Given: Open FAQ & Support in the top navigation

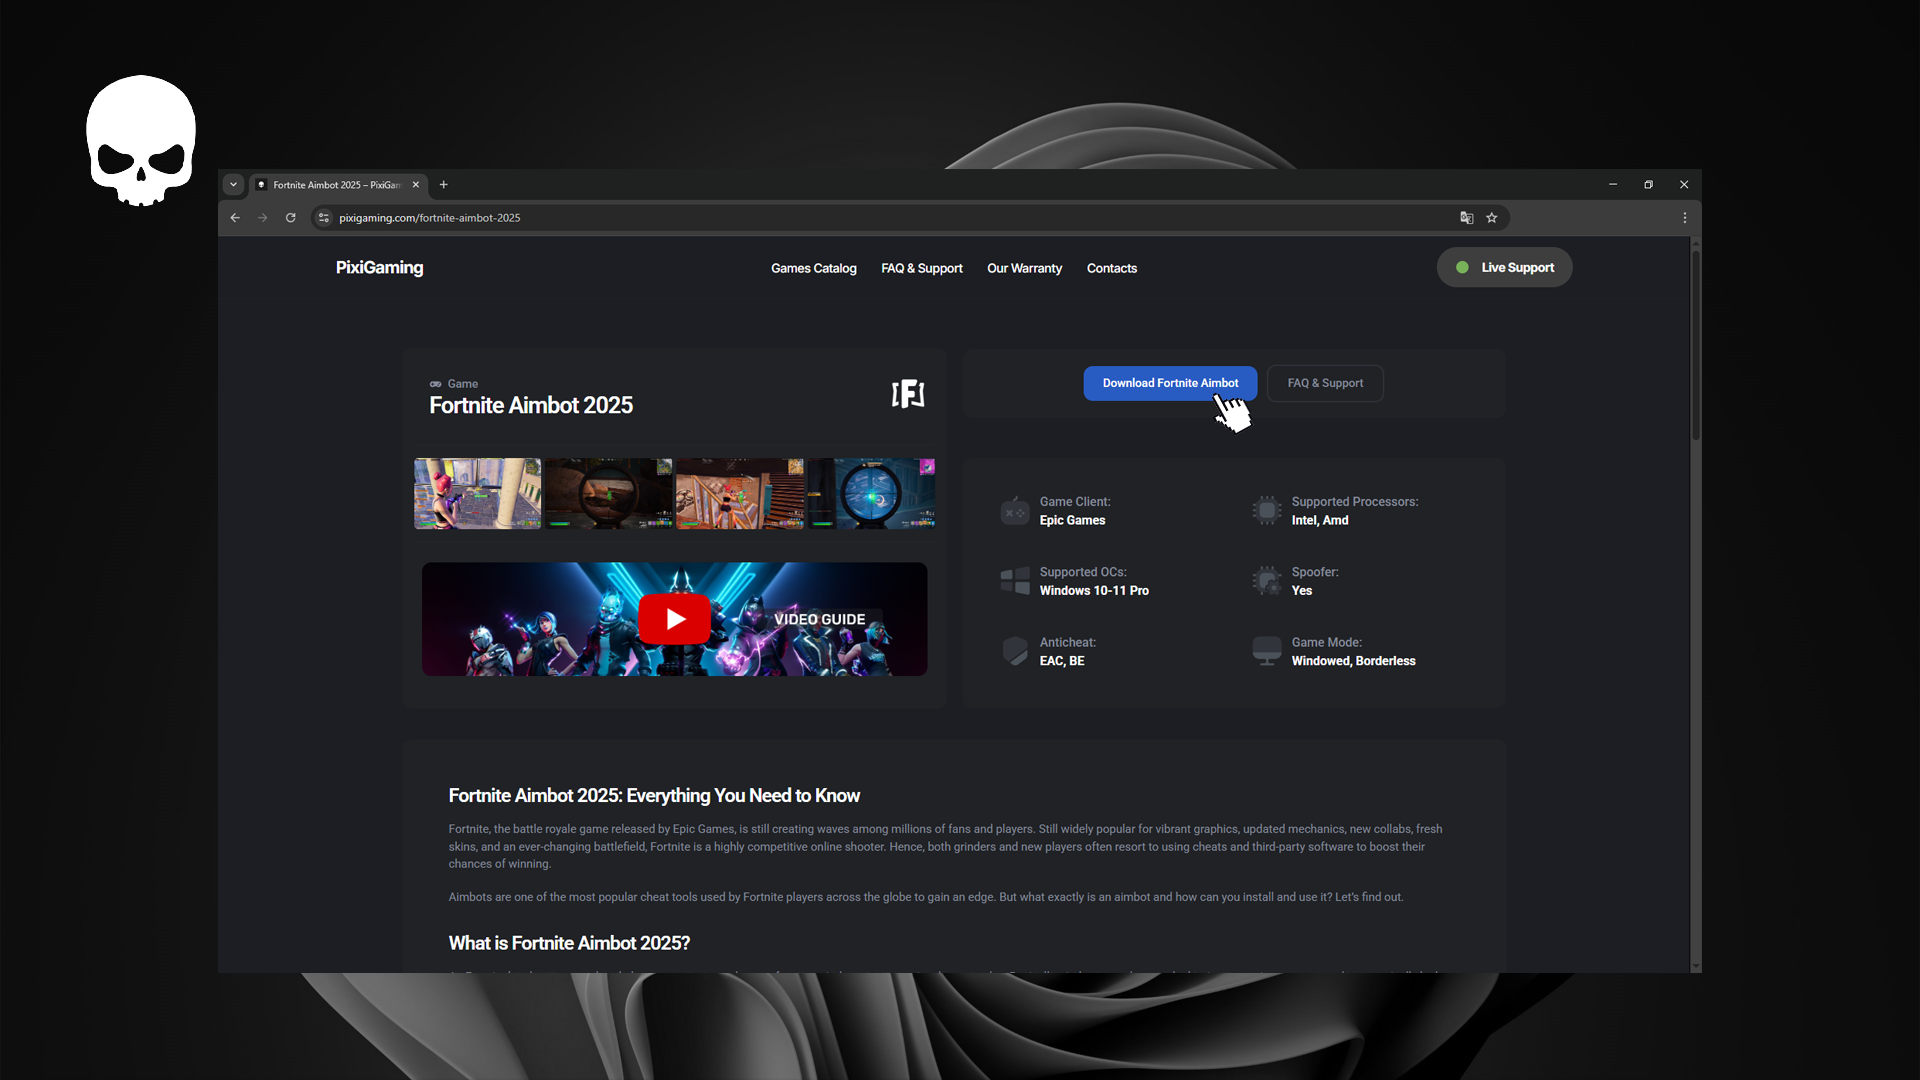Looking at the screenshot, I should pos(922,268).
